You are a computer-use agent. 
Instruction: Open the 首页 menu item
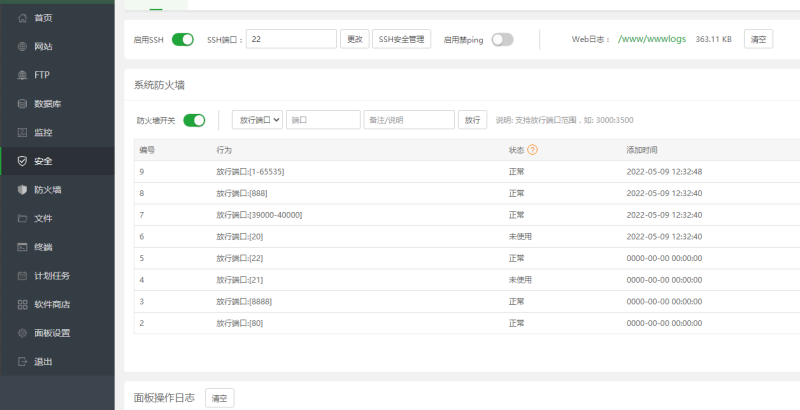click(x=57, y=18)
